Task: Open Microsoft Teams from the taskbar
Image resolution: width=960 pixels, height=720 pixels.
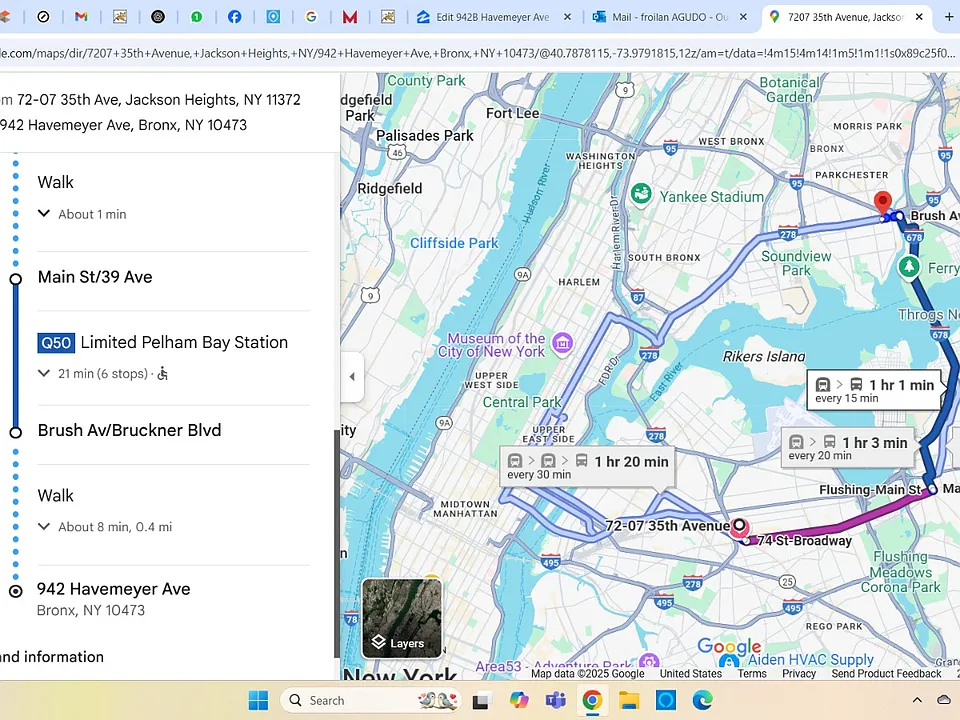Action: click(555, 700)
